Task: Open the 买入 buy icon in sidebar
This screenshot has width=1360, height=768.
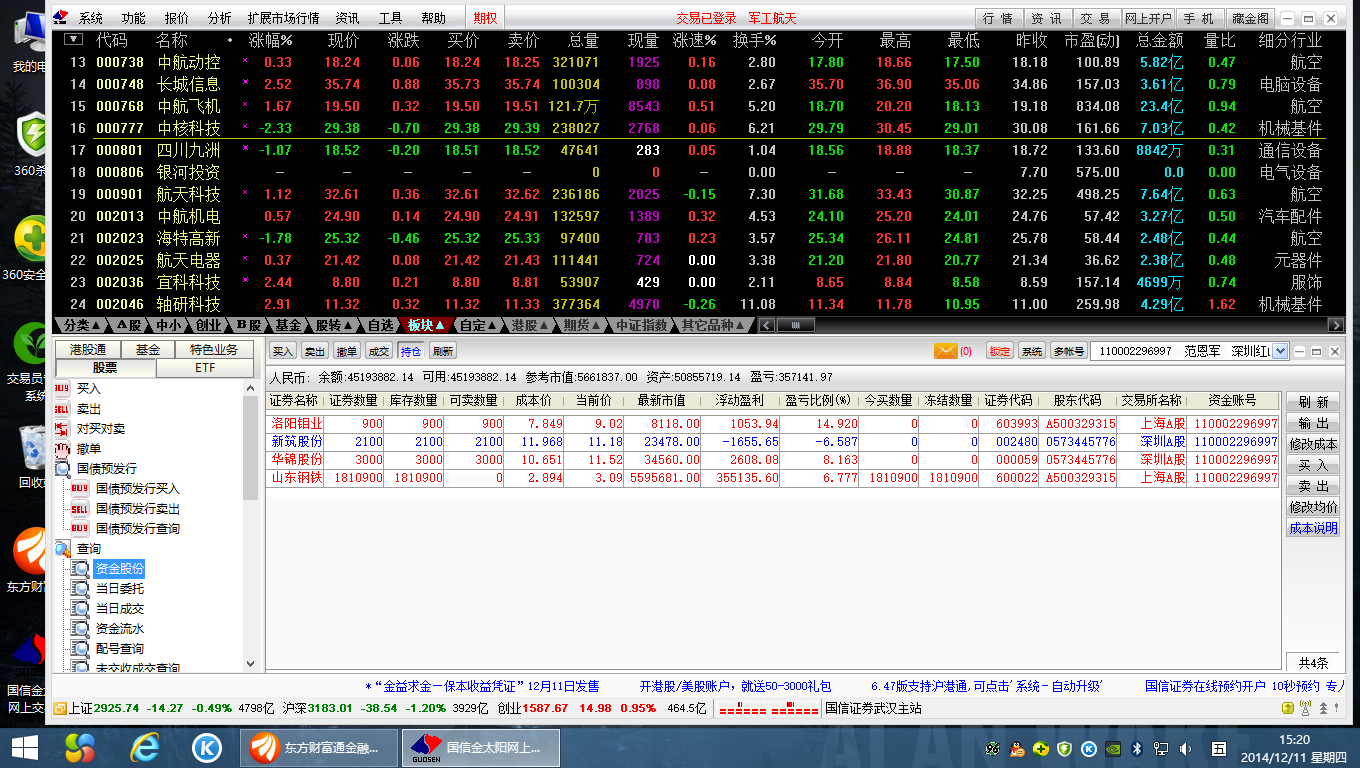Action: pyautogui.click(x=62, y=389)
